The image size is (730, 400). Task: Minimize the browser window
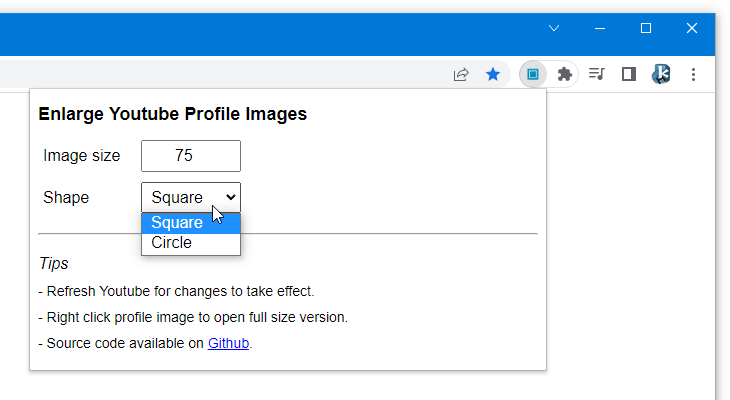(600, 28)
